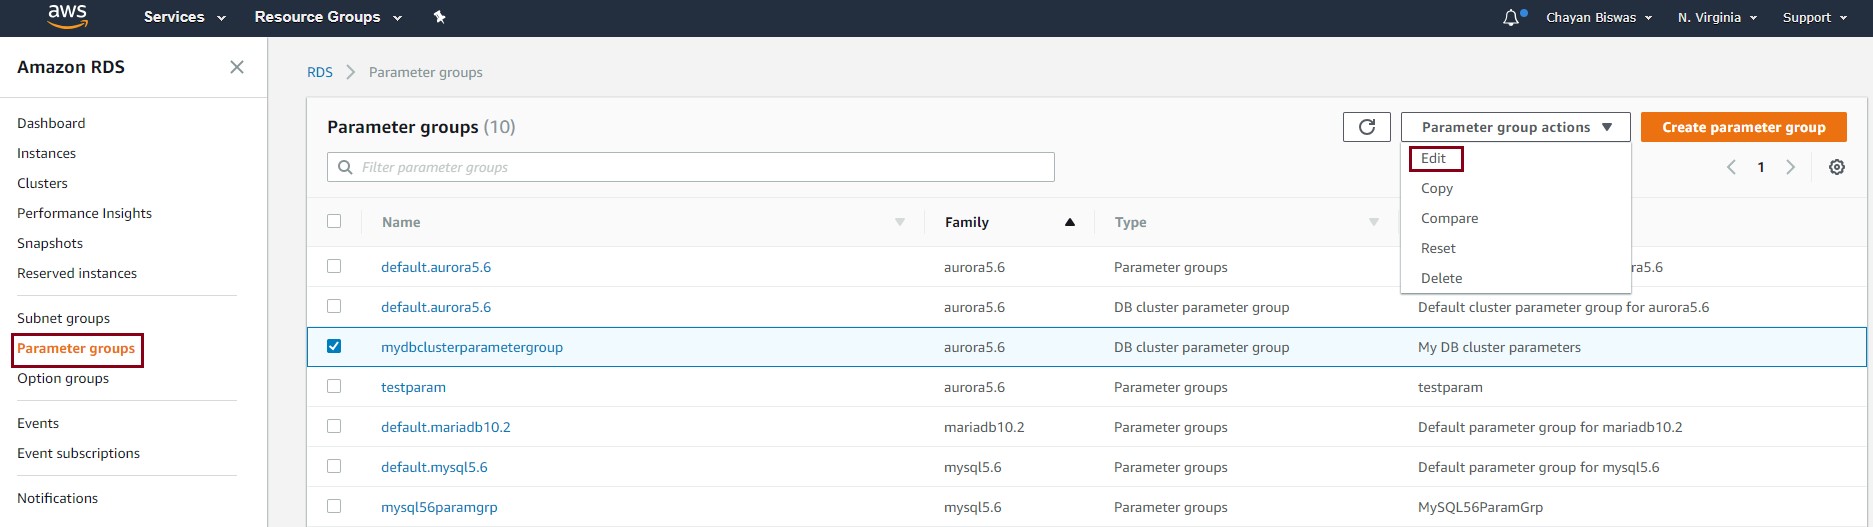Screen dimensions: 1873x527
Task: Collapse Parameter group actions dropdown
Action: tap(1516, 127)
